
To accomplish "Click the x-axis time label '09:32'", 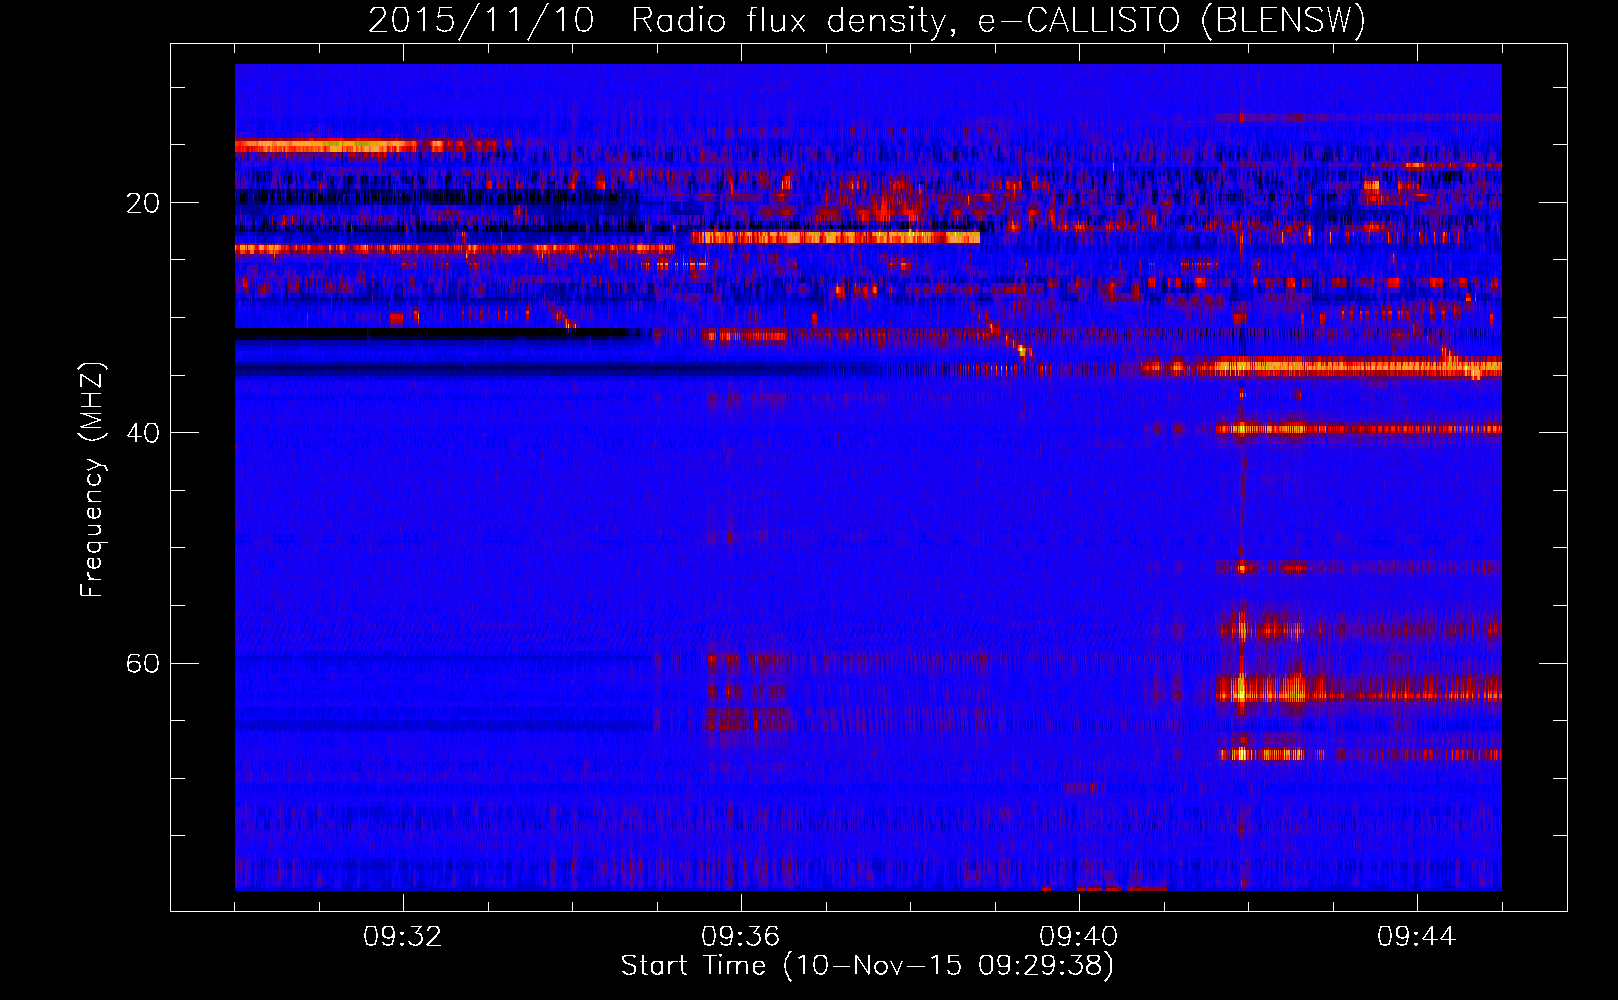I will pyautogui.click(x=403, y=937).
